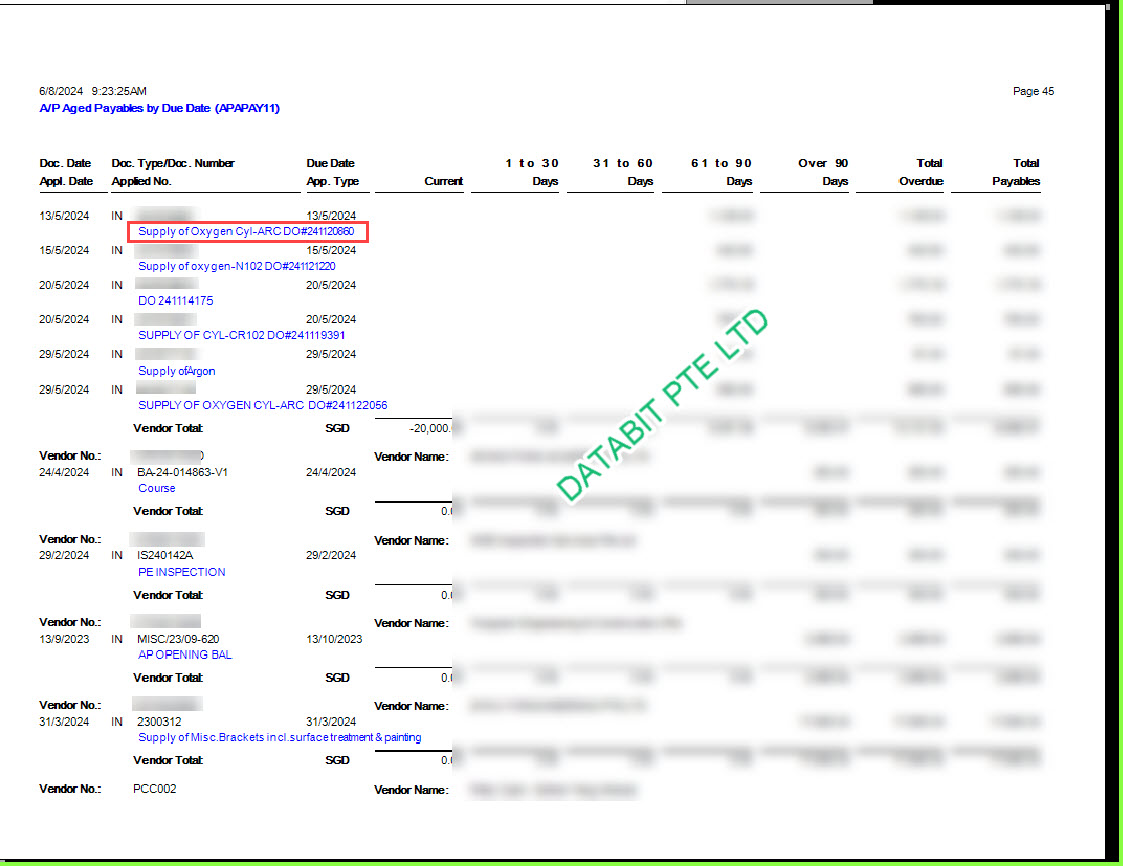Select the AP OPENING BAL. description
The width and height of the screenshot is (1123, 866).
[185, 655]
